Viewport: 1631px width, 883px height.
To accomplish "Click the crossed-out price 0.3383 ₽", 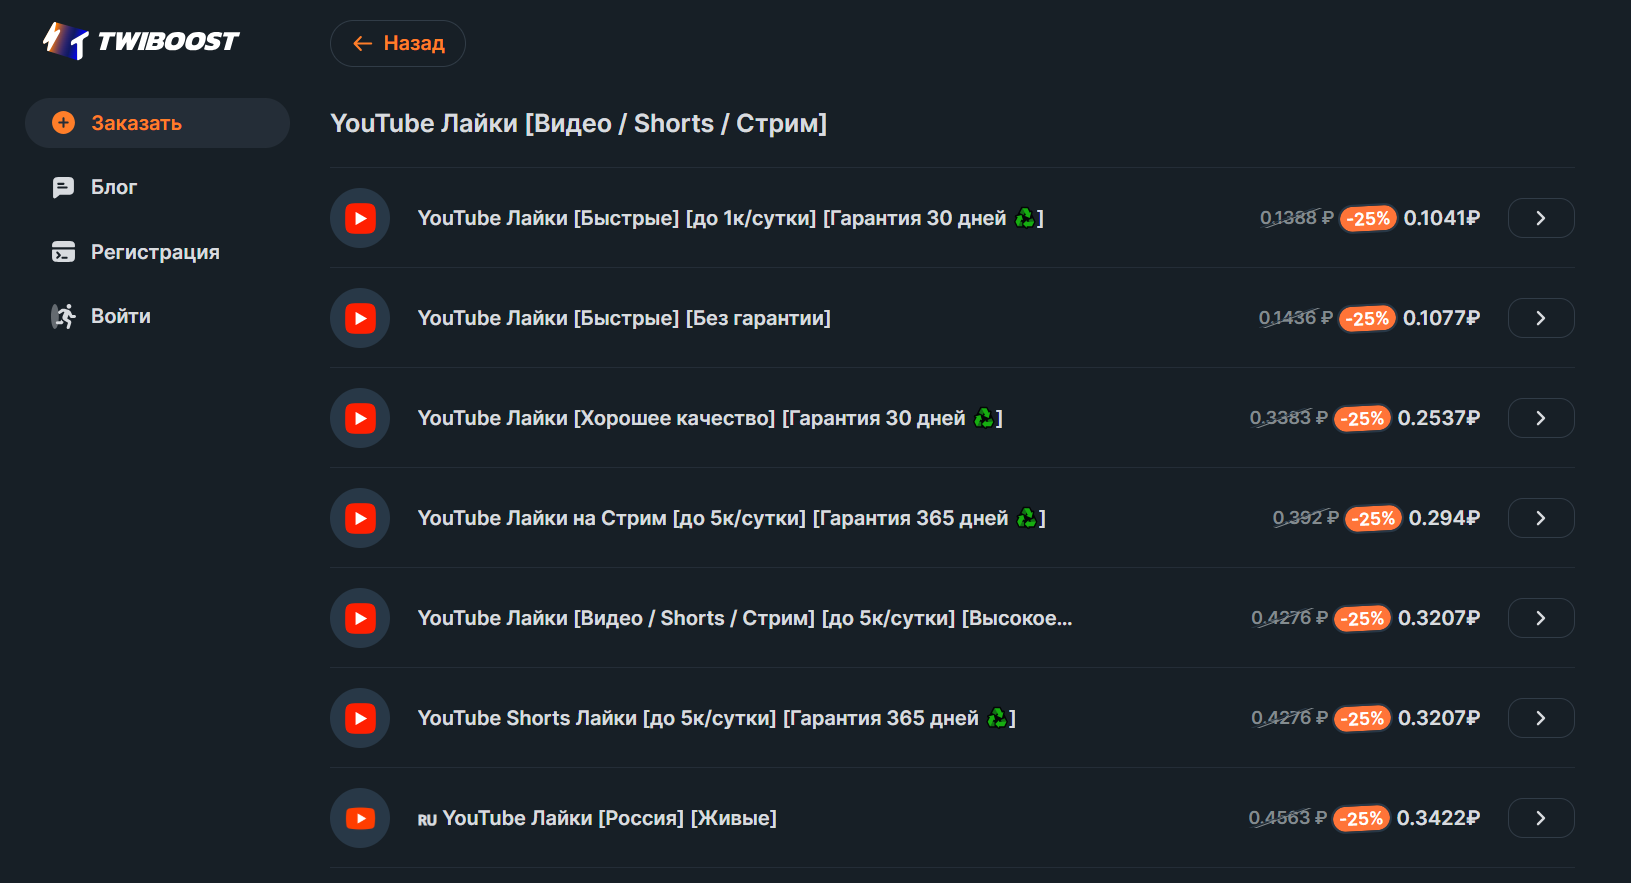I will point(1289,418).
